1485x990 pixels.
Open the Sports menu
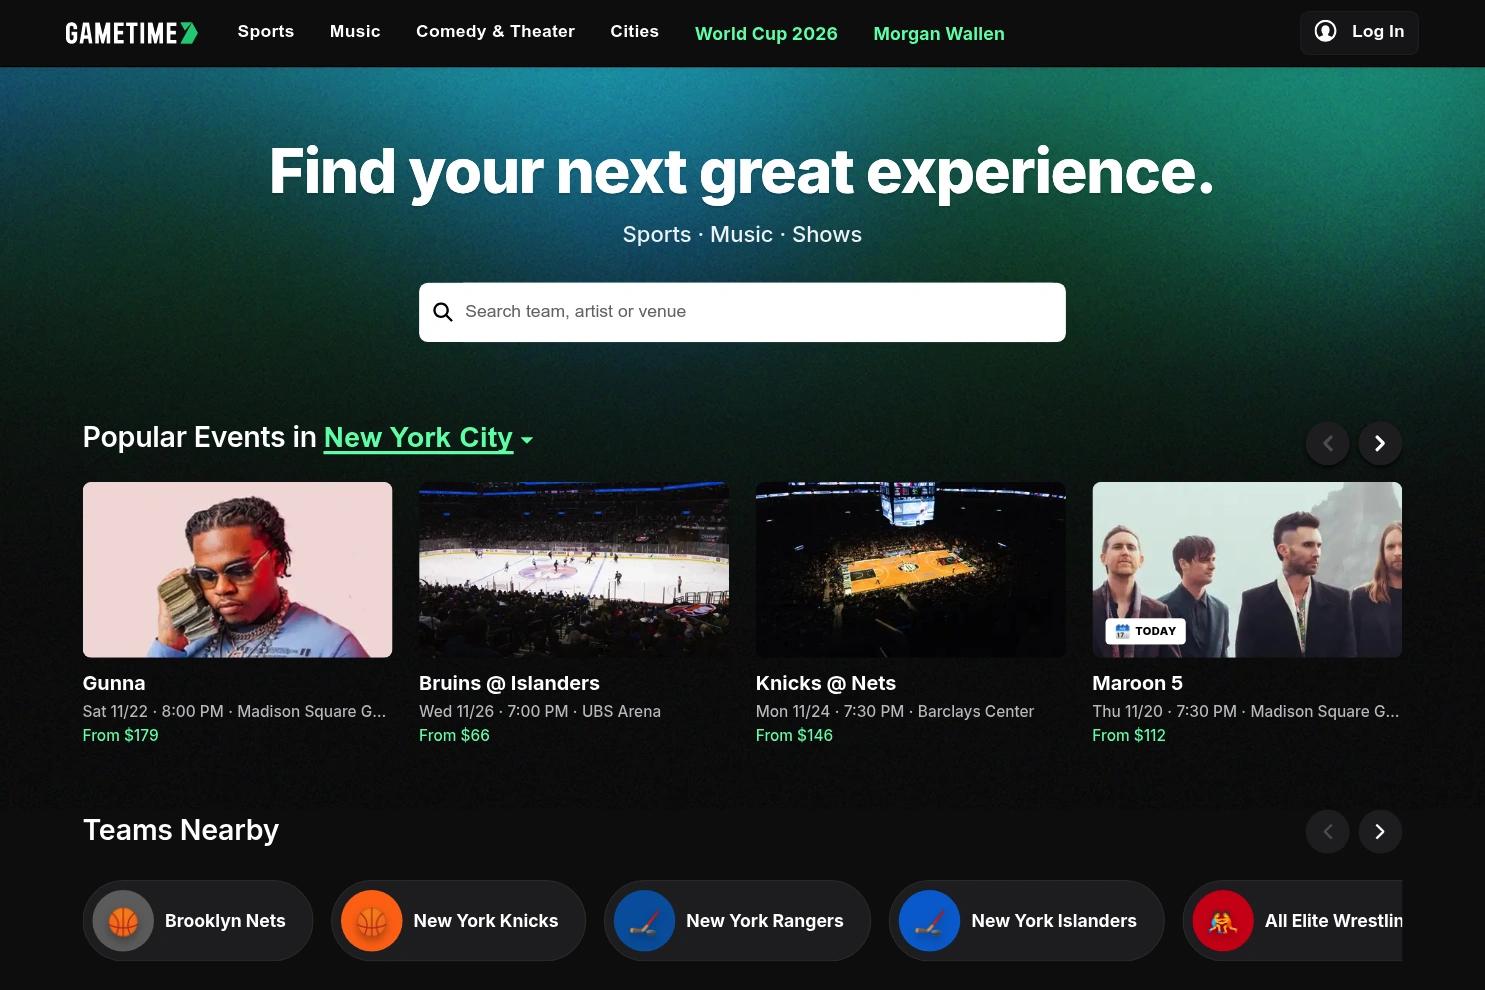pos(266,32)
